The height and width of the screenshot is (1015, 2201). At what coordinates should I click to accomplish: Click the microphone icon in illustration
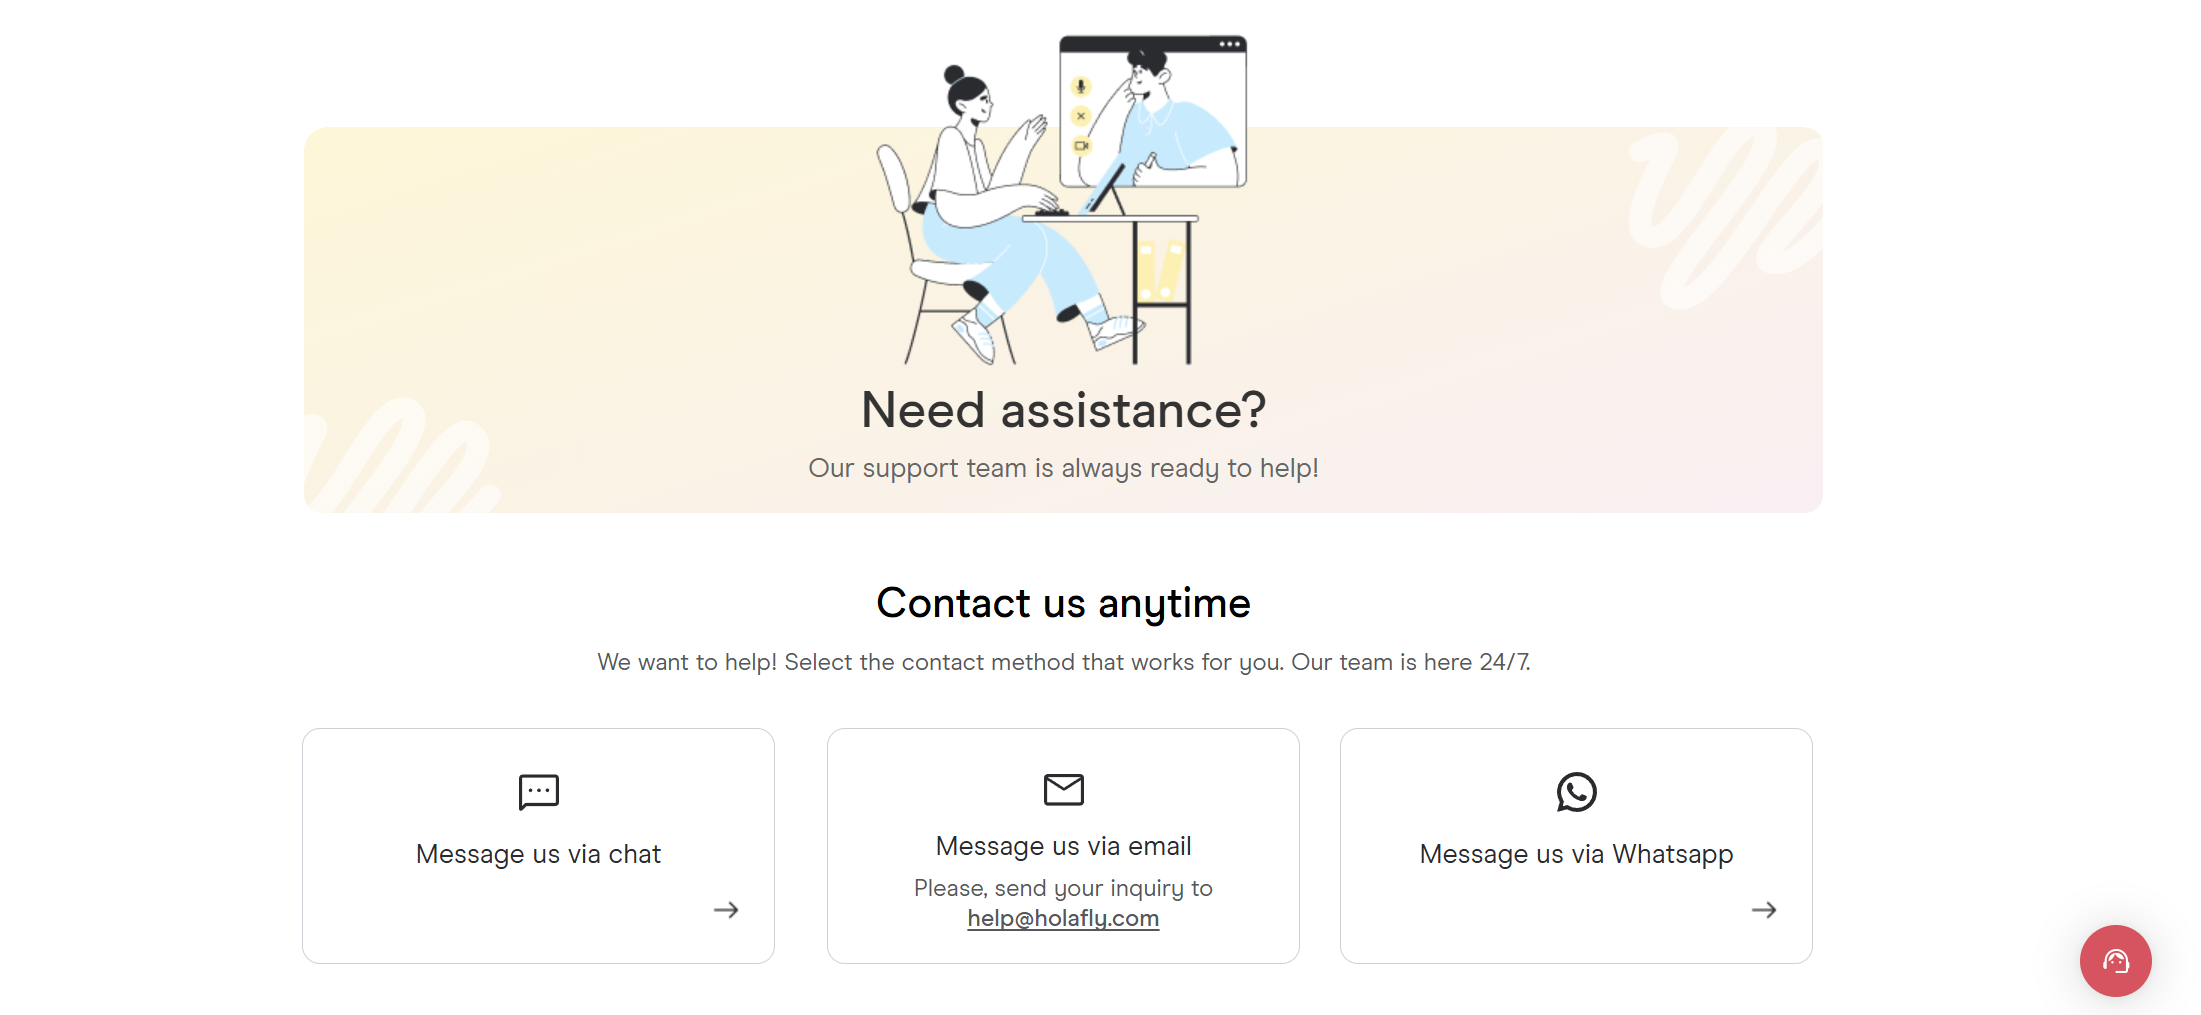tap(1081, 87)
